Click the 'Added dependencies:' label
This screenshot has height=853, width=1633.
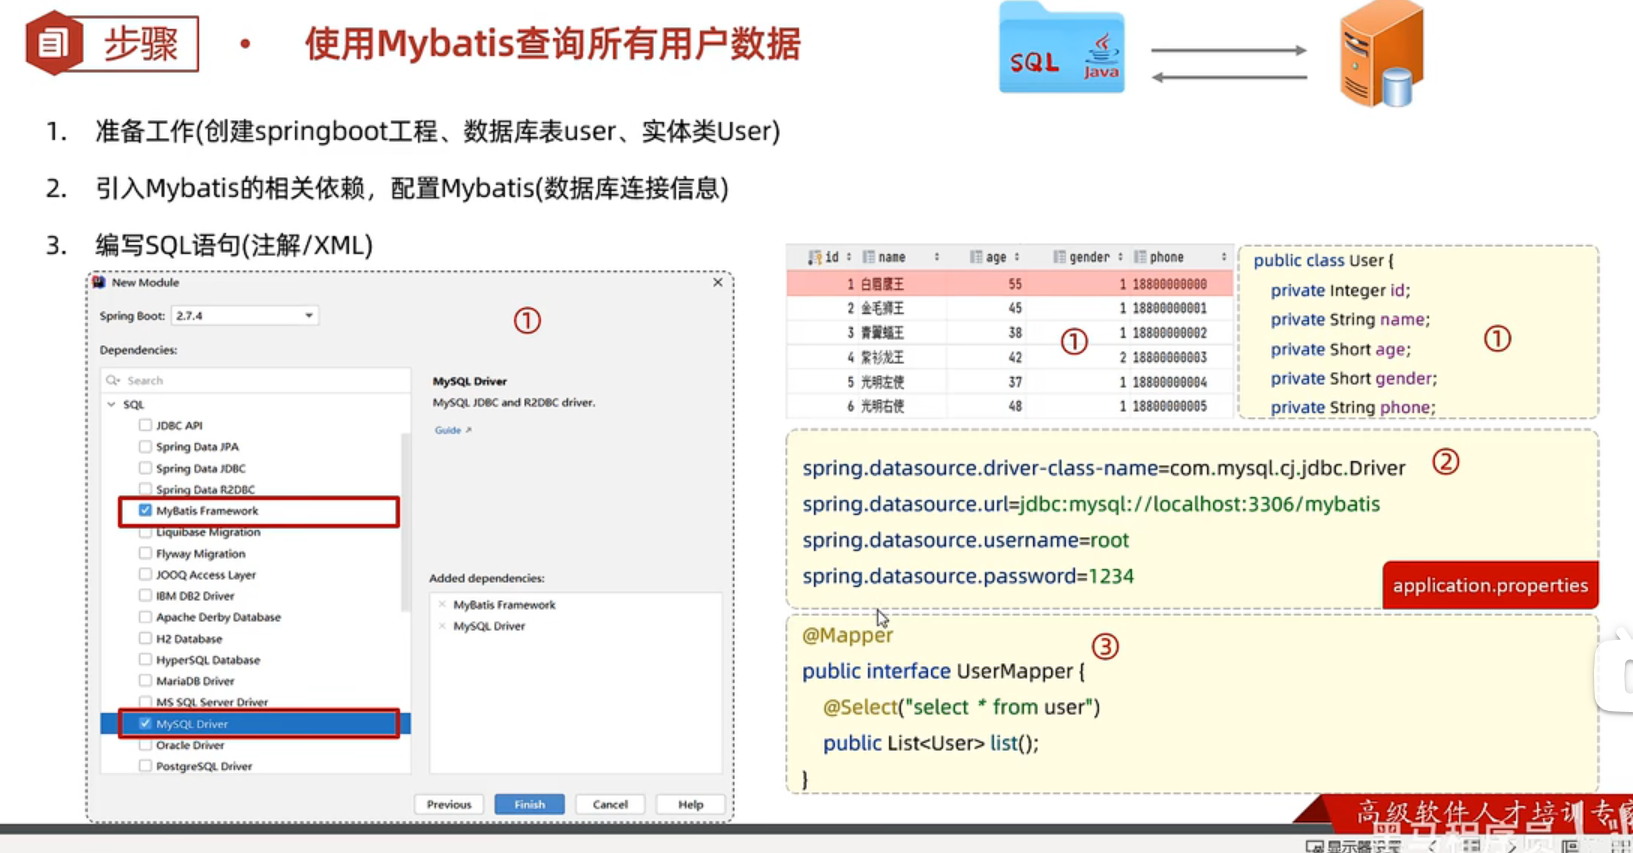coord(486,578)
